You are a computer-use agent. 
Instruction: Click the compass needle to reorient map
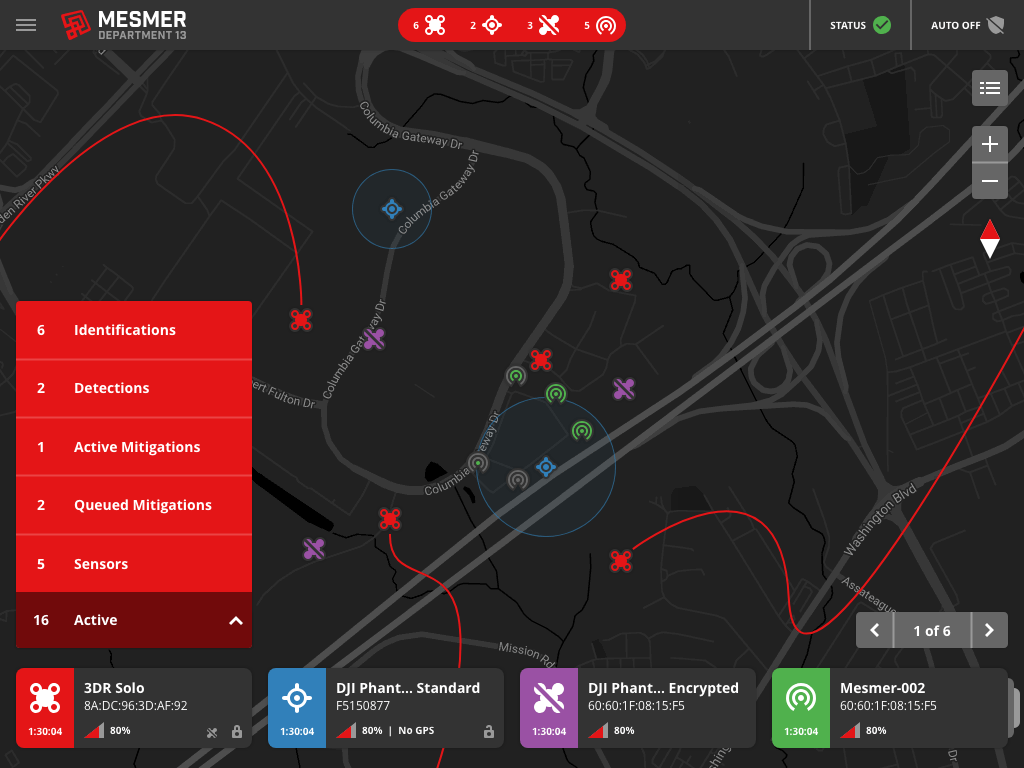click(x=989, y=238)
